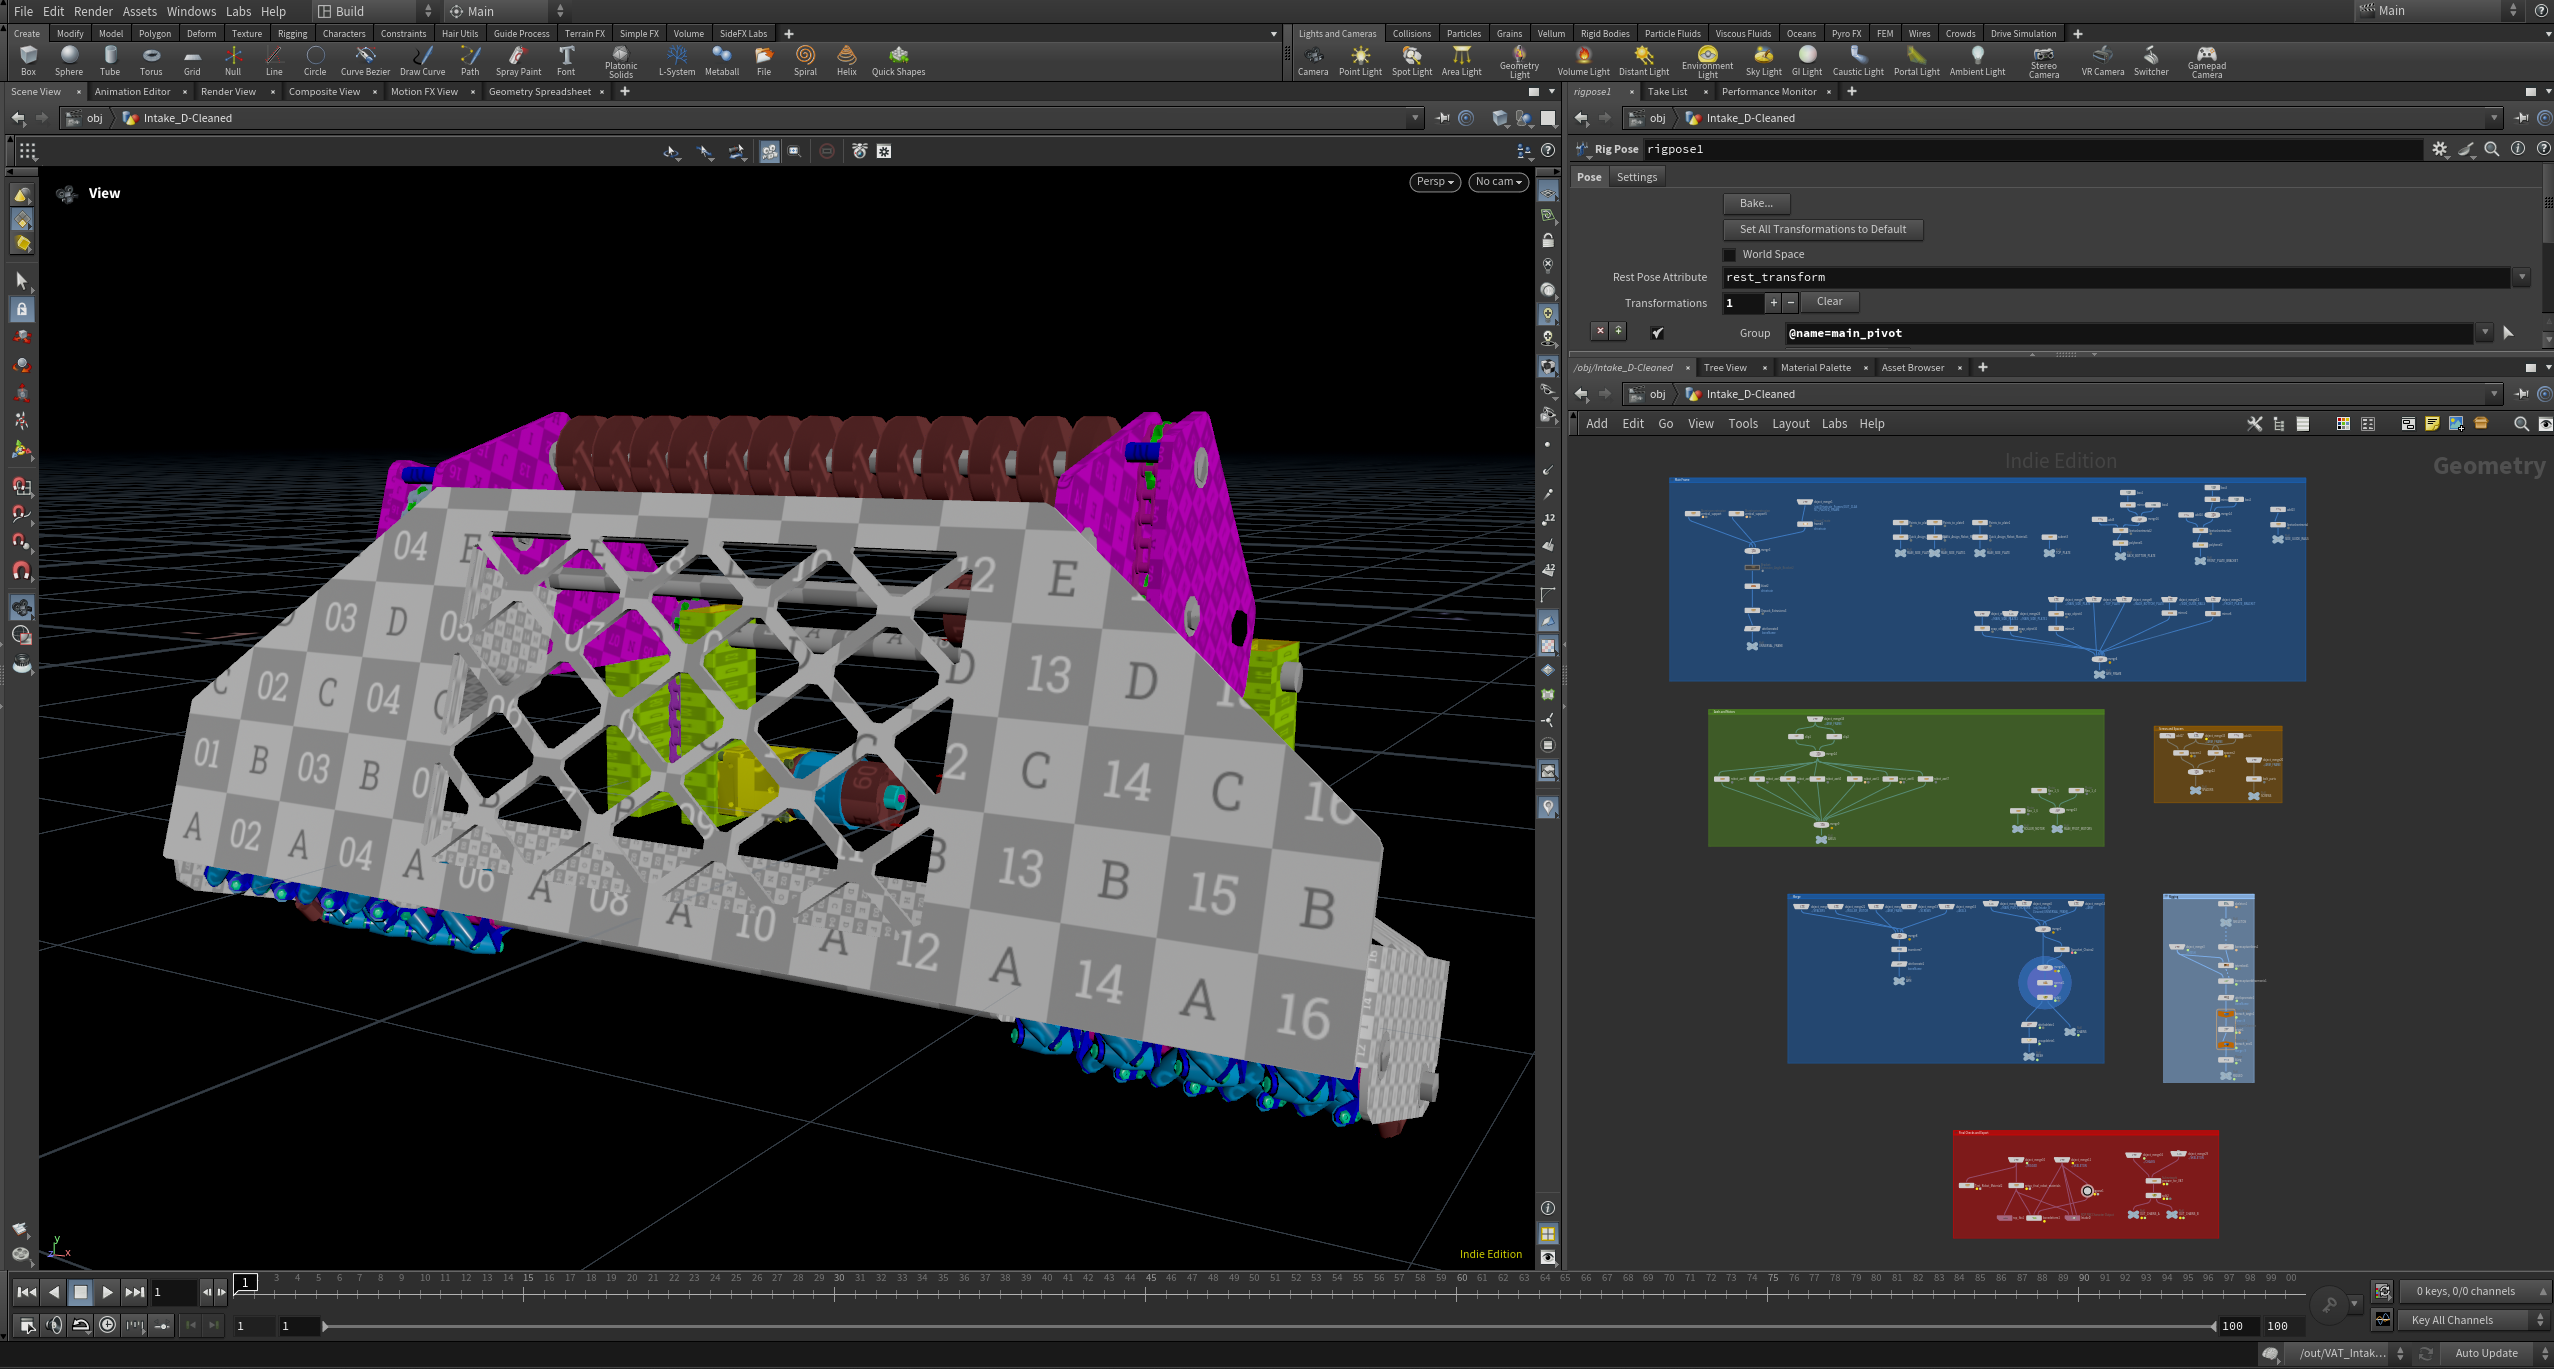
Task: Select the L-System shelf tool
Action: (677, 61)
